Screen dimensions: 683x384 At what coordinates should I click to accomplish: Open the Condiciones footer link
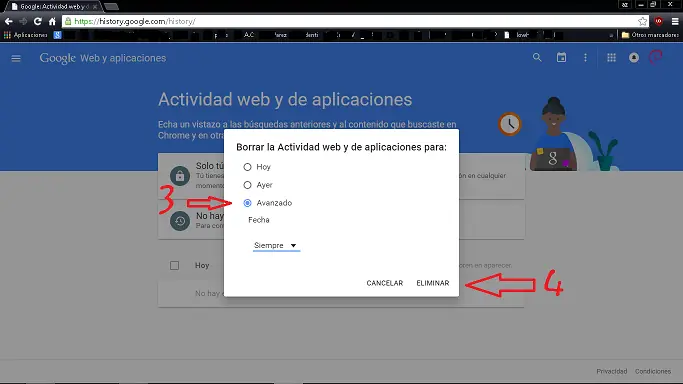tap(653, 371)
